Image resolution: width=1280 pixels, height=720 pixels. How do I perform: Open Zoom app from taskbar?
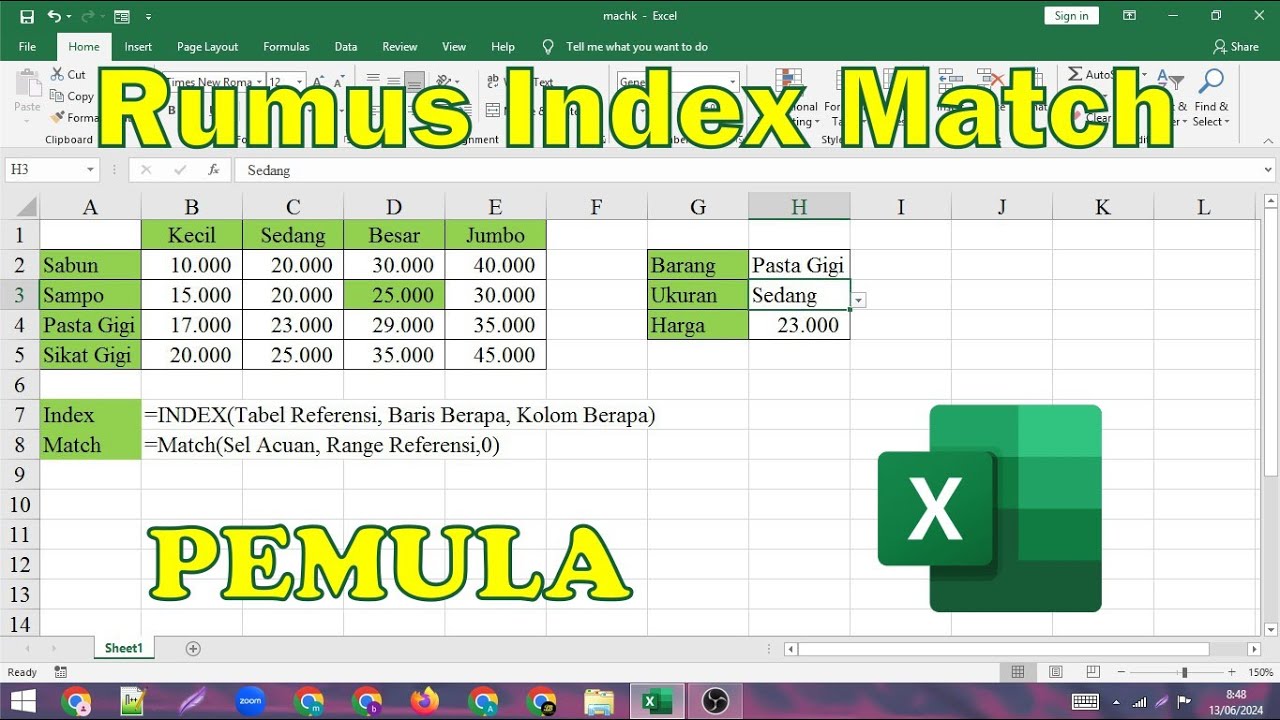[x=250, y=701]
